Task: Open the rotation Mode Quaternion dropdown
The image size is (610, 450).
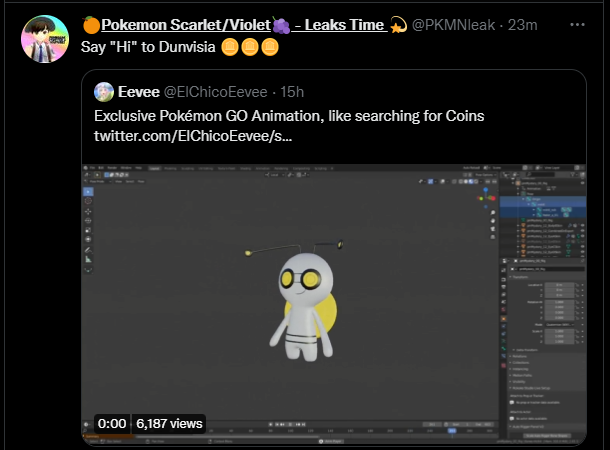Action: coord(560,324)
